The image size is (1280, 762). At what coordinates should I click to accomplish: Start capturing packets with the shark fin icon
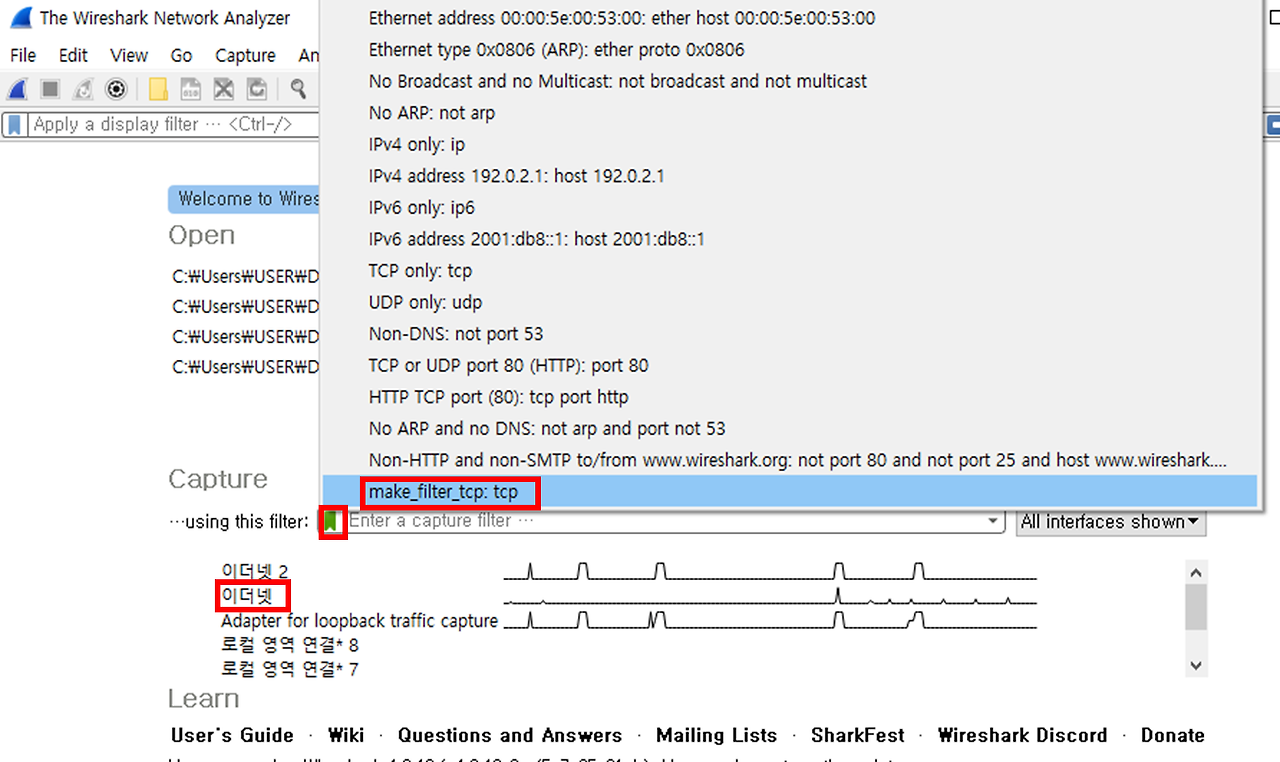coord(17,90)
